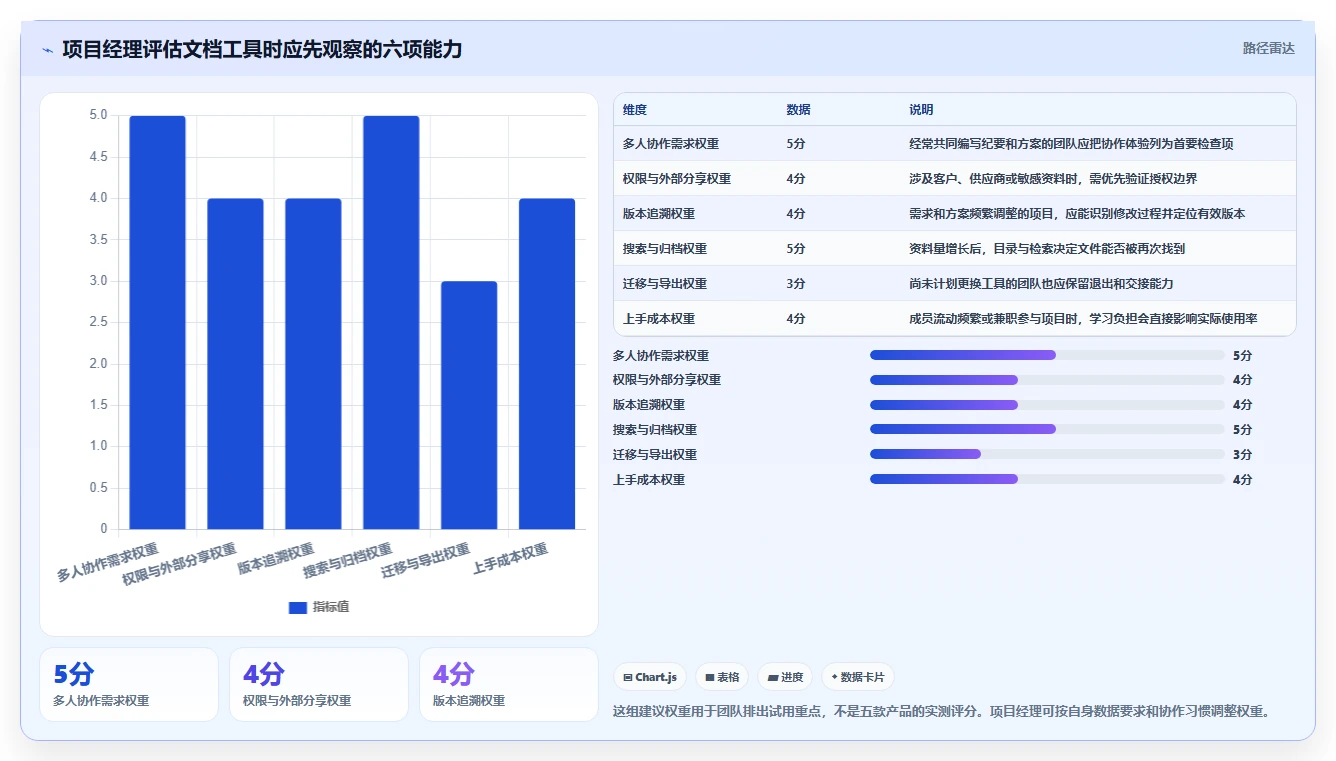Click the x-axis label 搜索与归档权重
This screenshot has height=761, width=1336.
point(348,562)
